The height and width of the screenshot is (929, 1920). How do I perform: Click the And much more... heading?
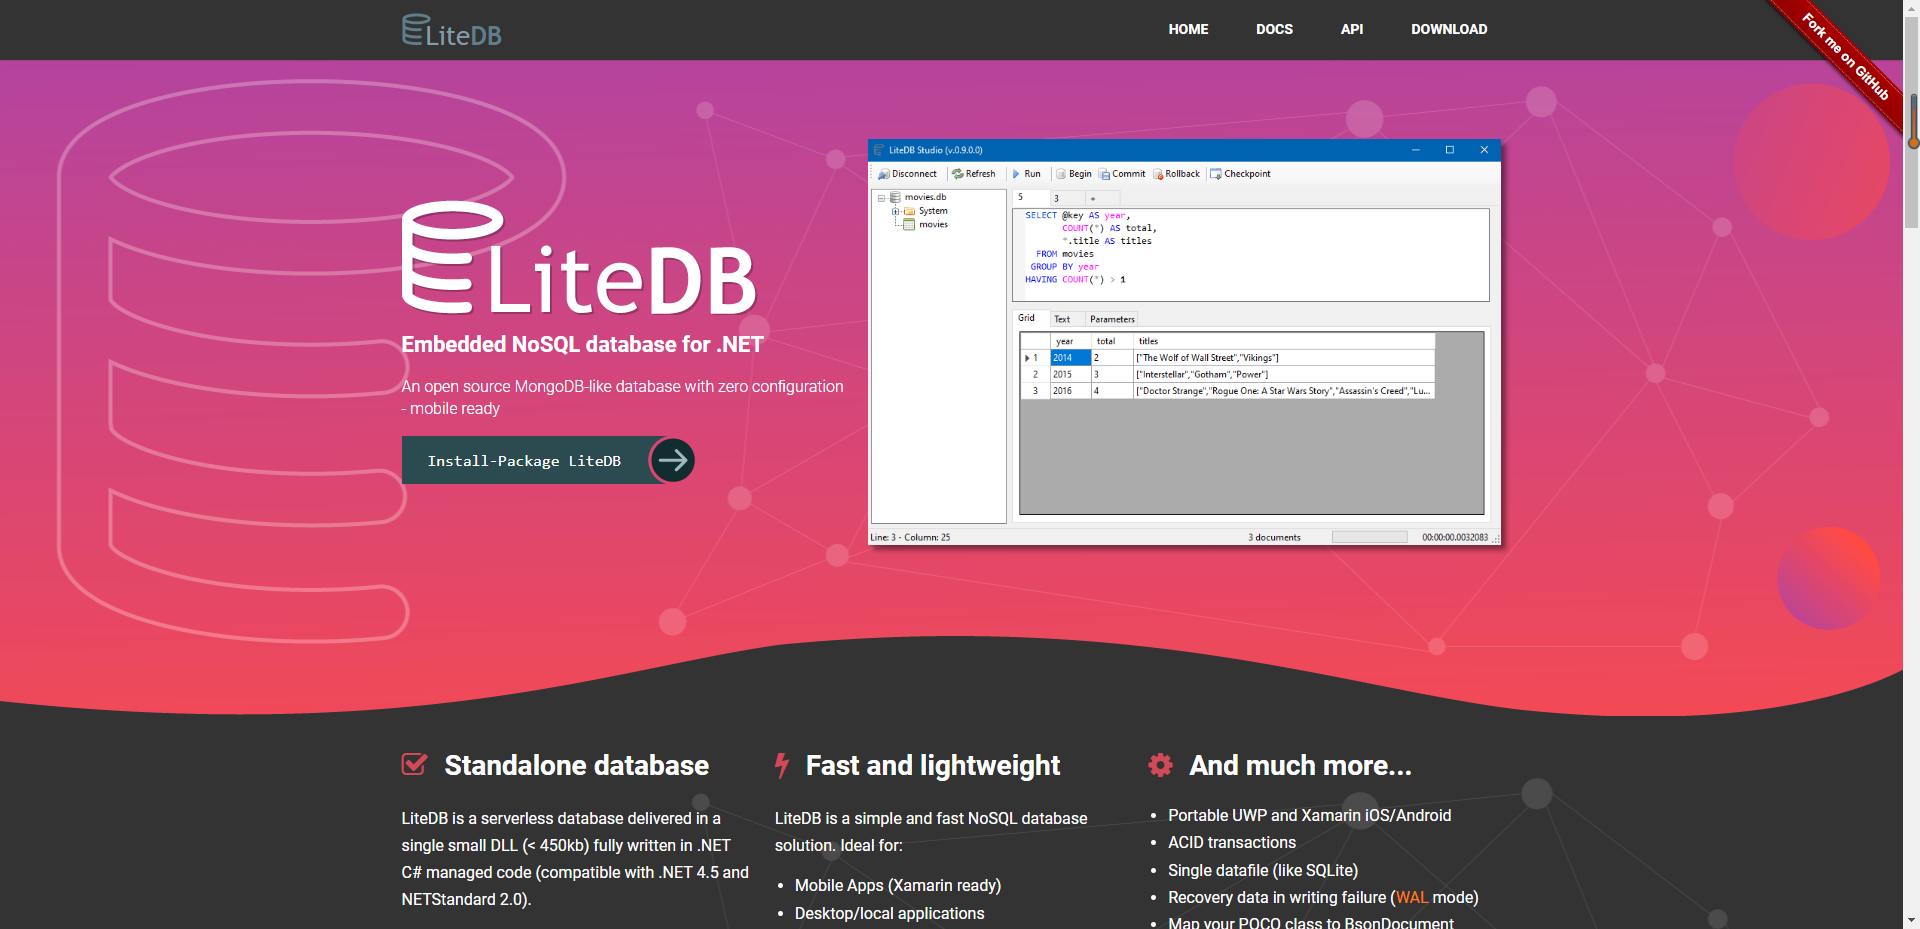pyautogui.click(x=1300, y=765)
